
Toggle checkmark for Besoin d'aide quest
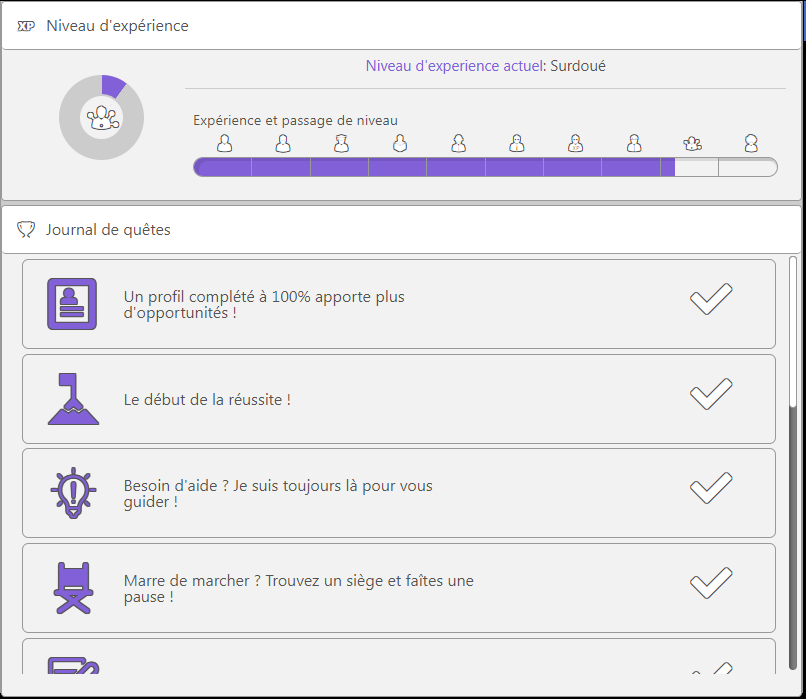tap(711, 488)
